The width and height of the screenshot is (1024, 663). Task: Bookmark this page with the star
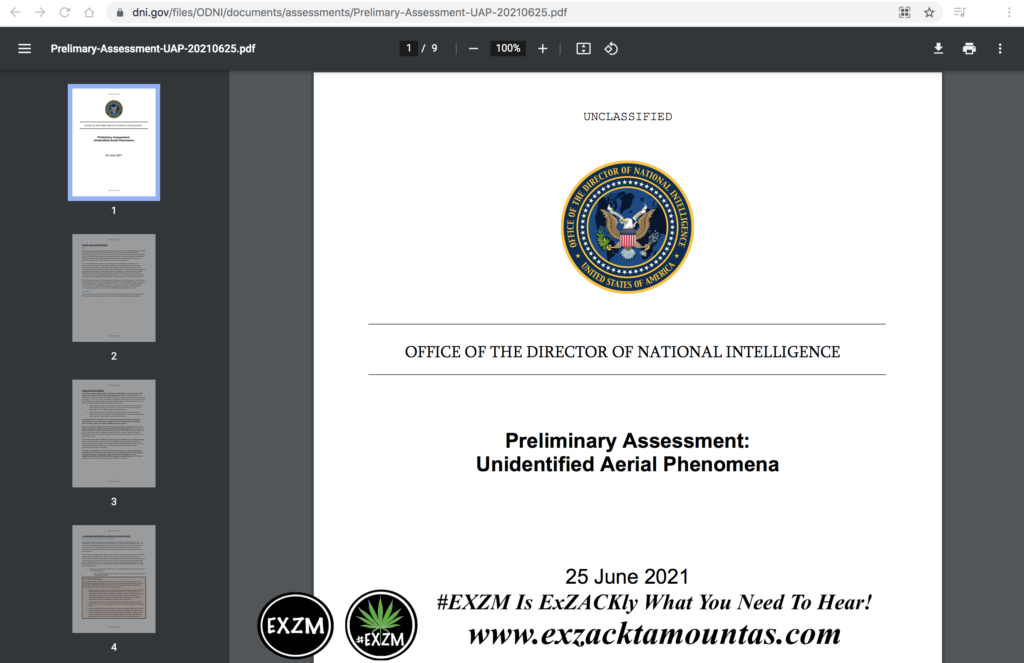[x=929, y=12]
